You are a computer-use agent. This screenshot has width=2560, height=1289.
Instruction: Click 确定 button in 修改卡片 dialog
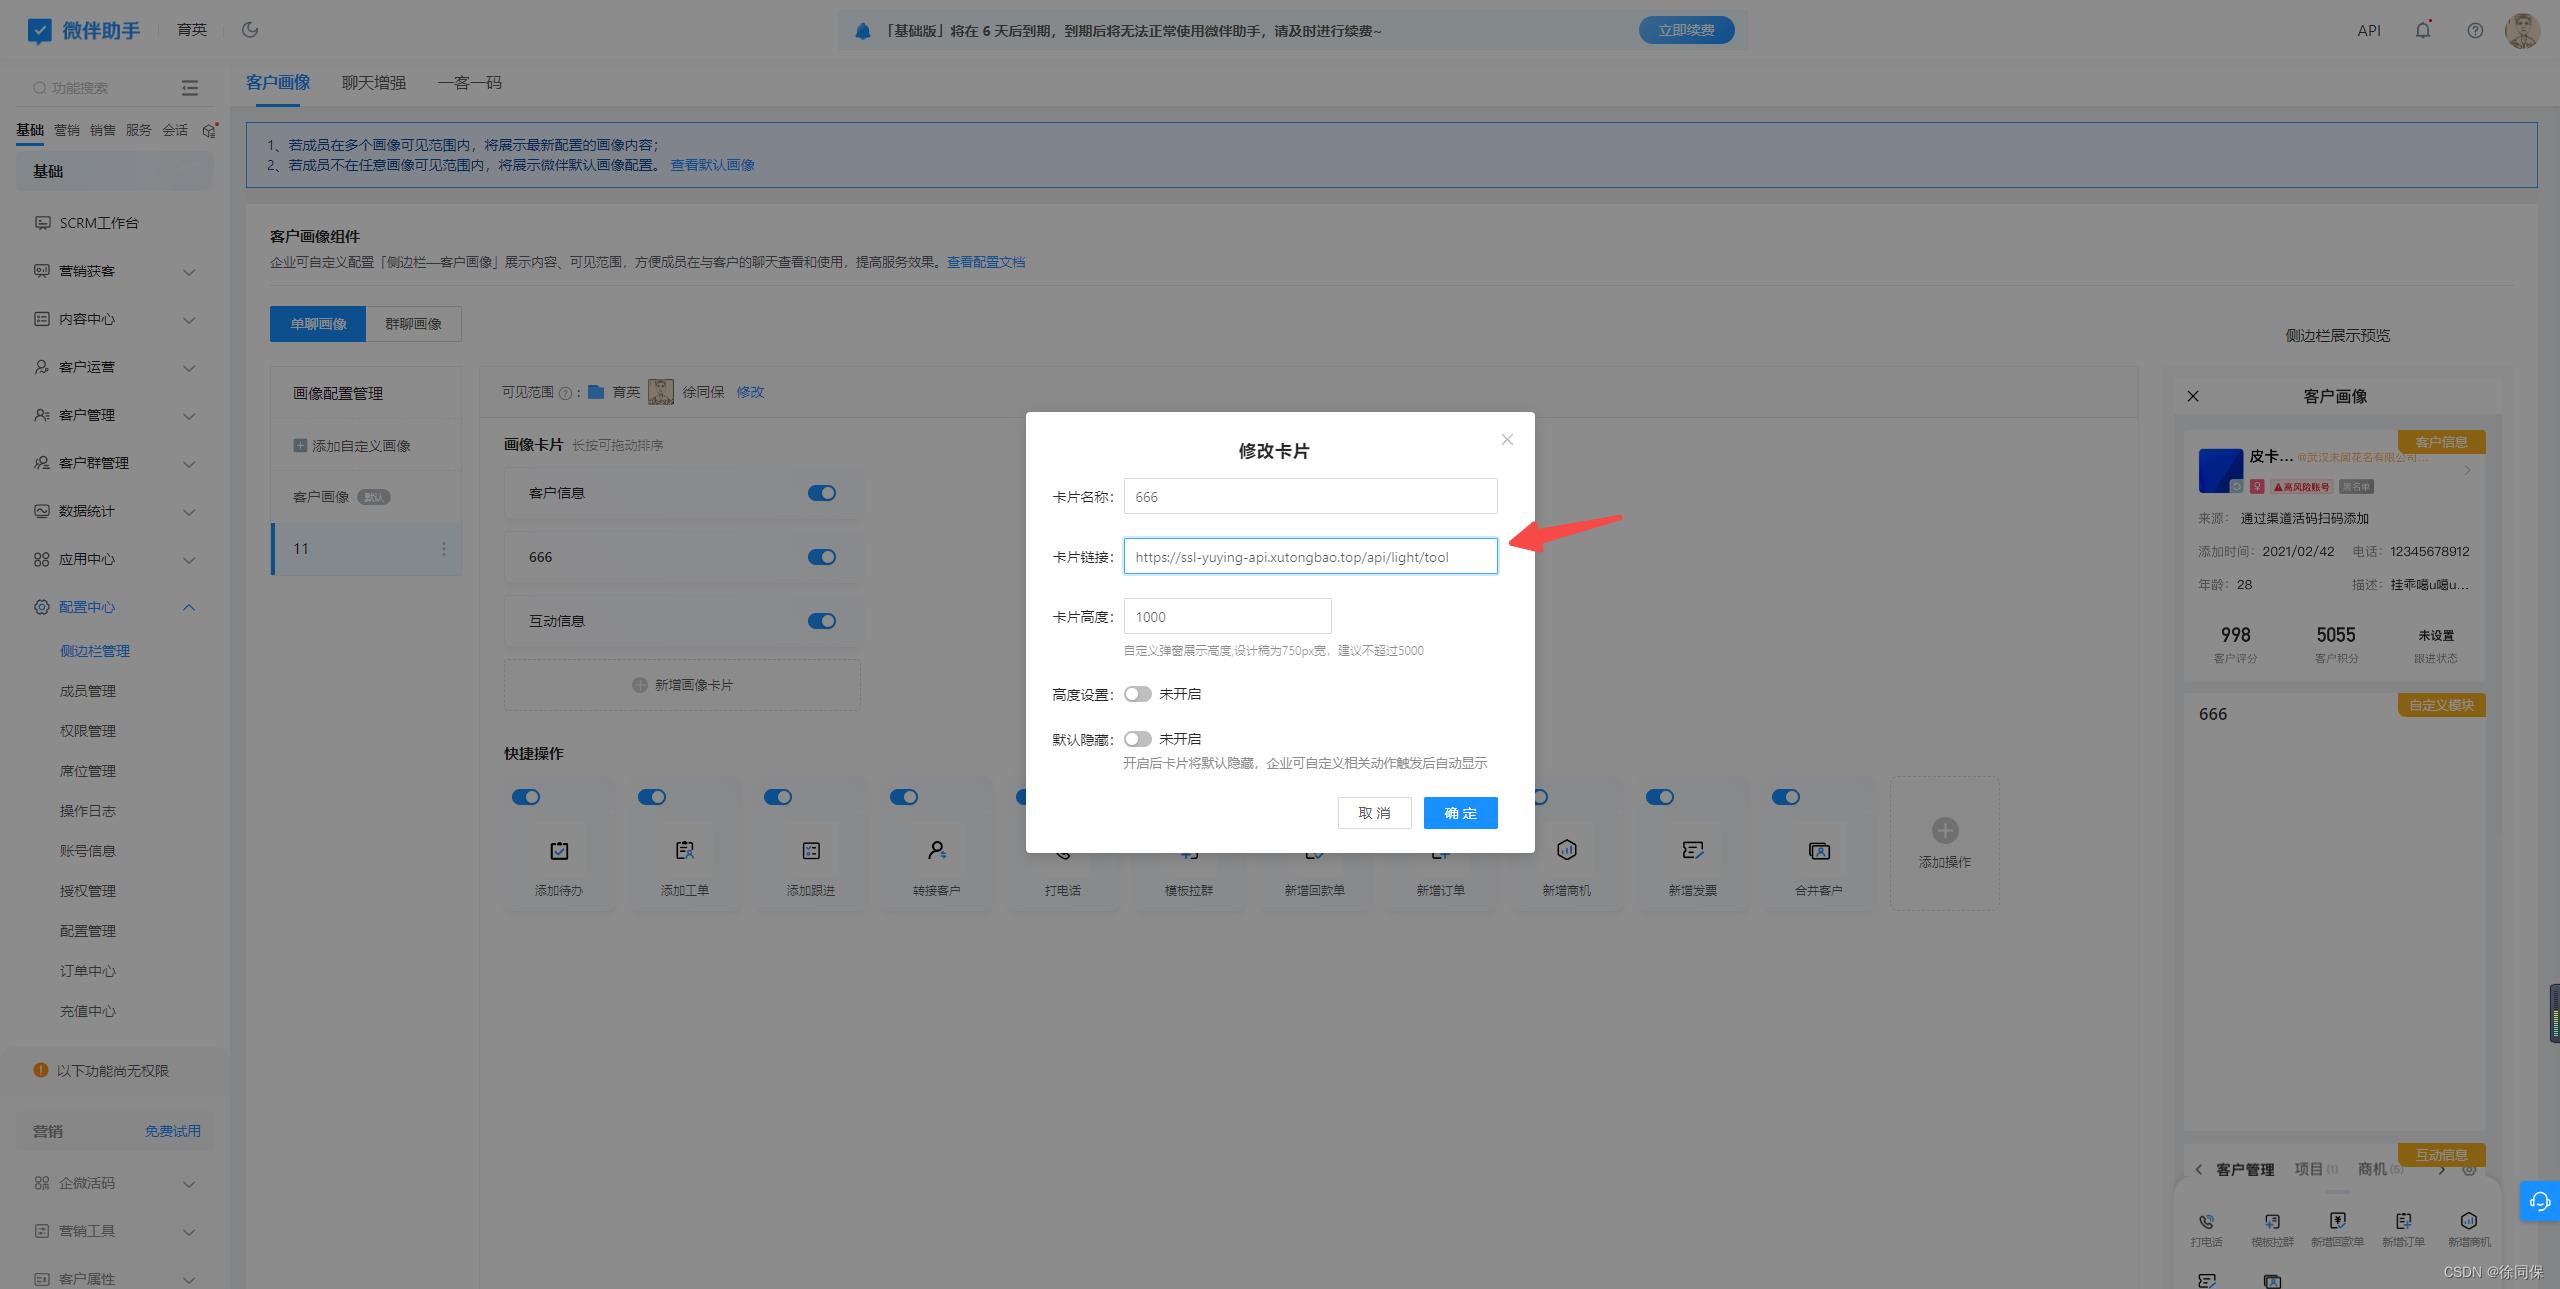pos(1459,812)
